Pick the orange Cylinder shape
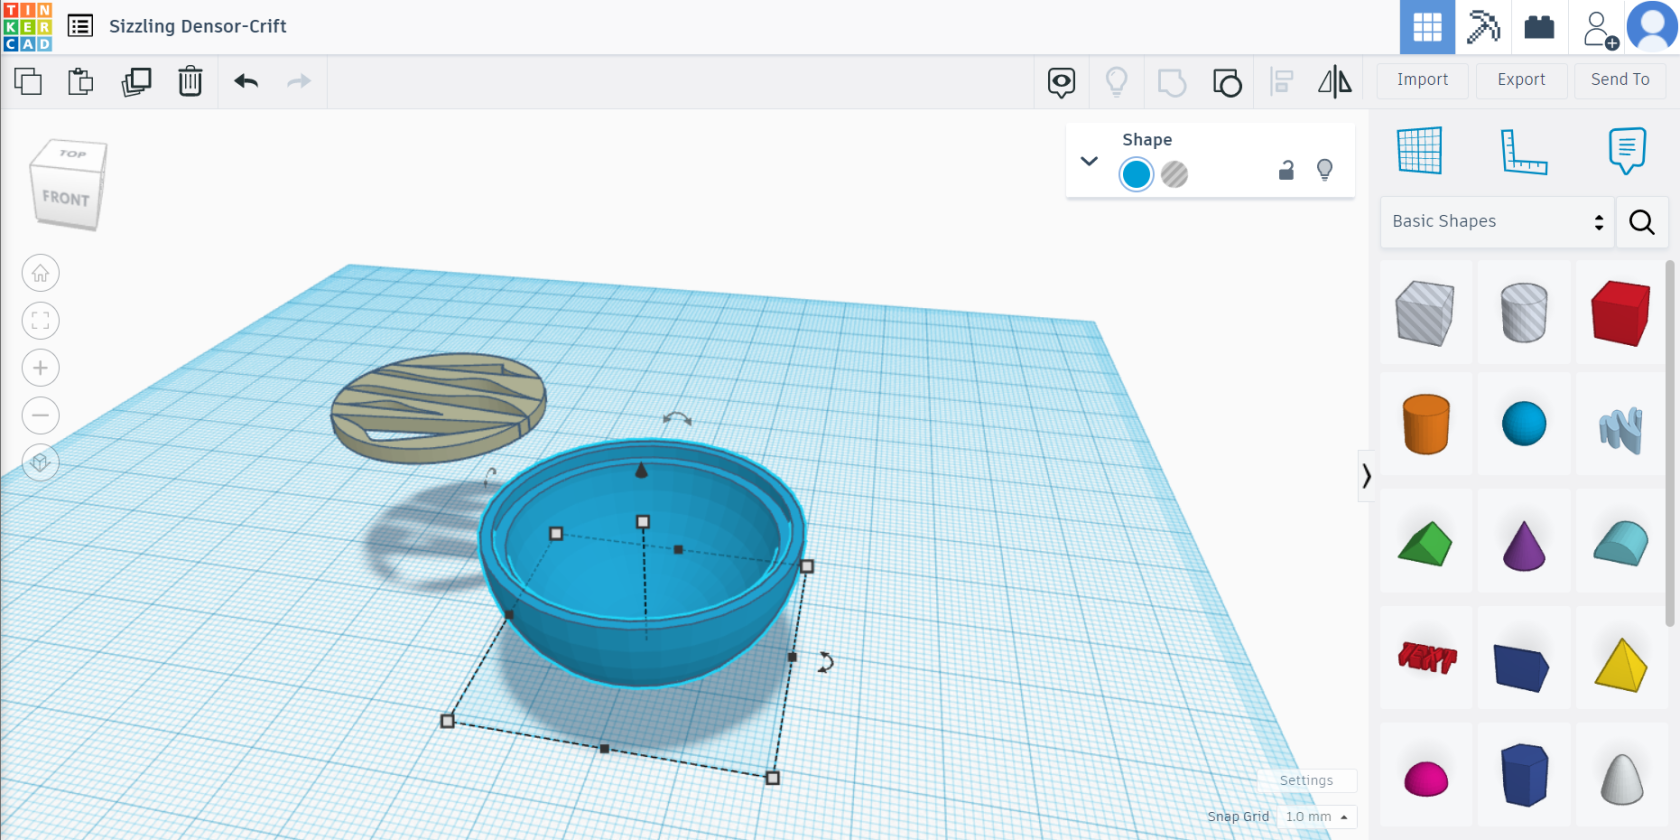 (x=1426, y=424)
